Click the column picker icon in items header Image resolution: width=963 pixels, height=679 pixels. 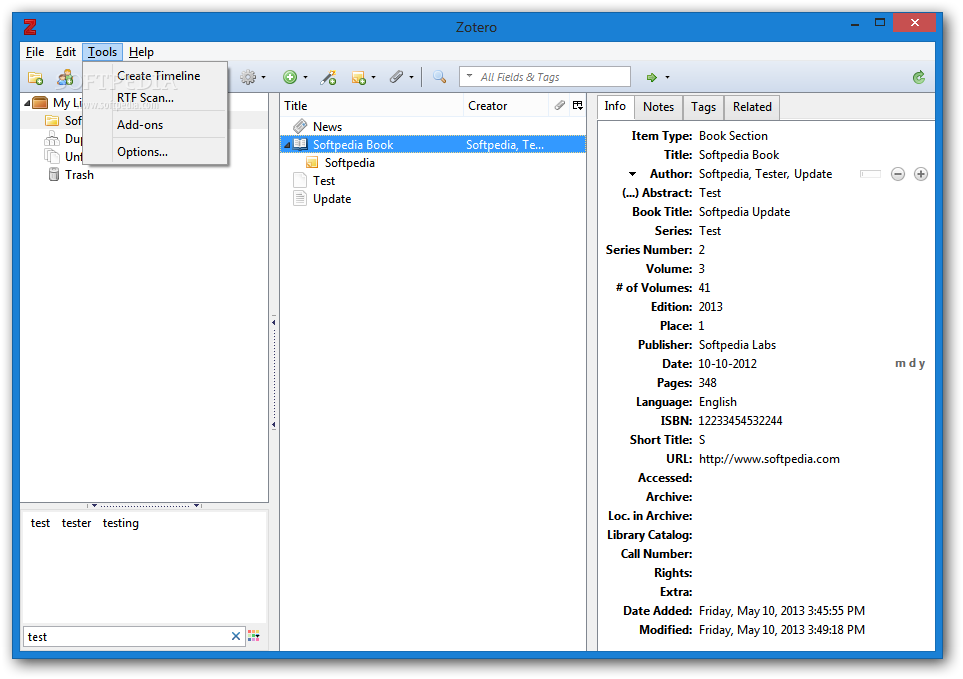click(x=578, y=106)
